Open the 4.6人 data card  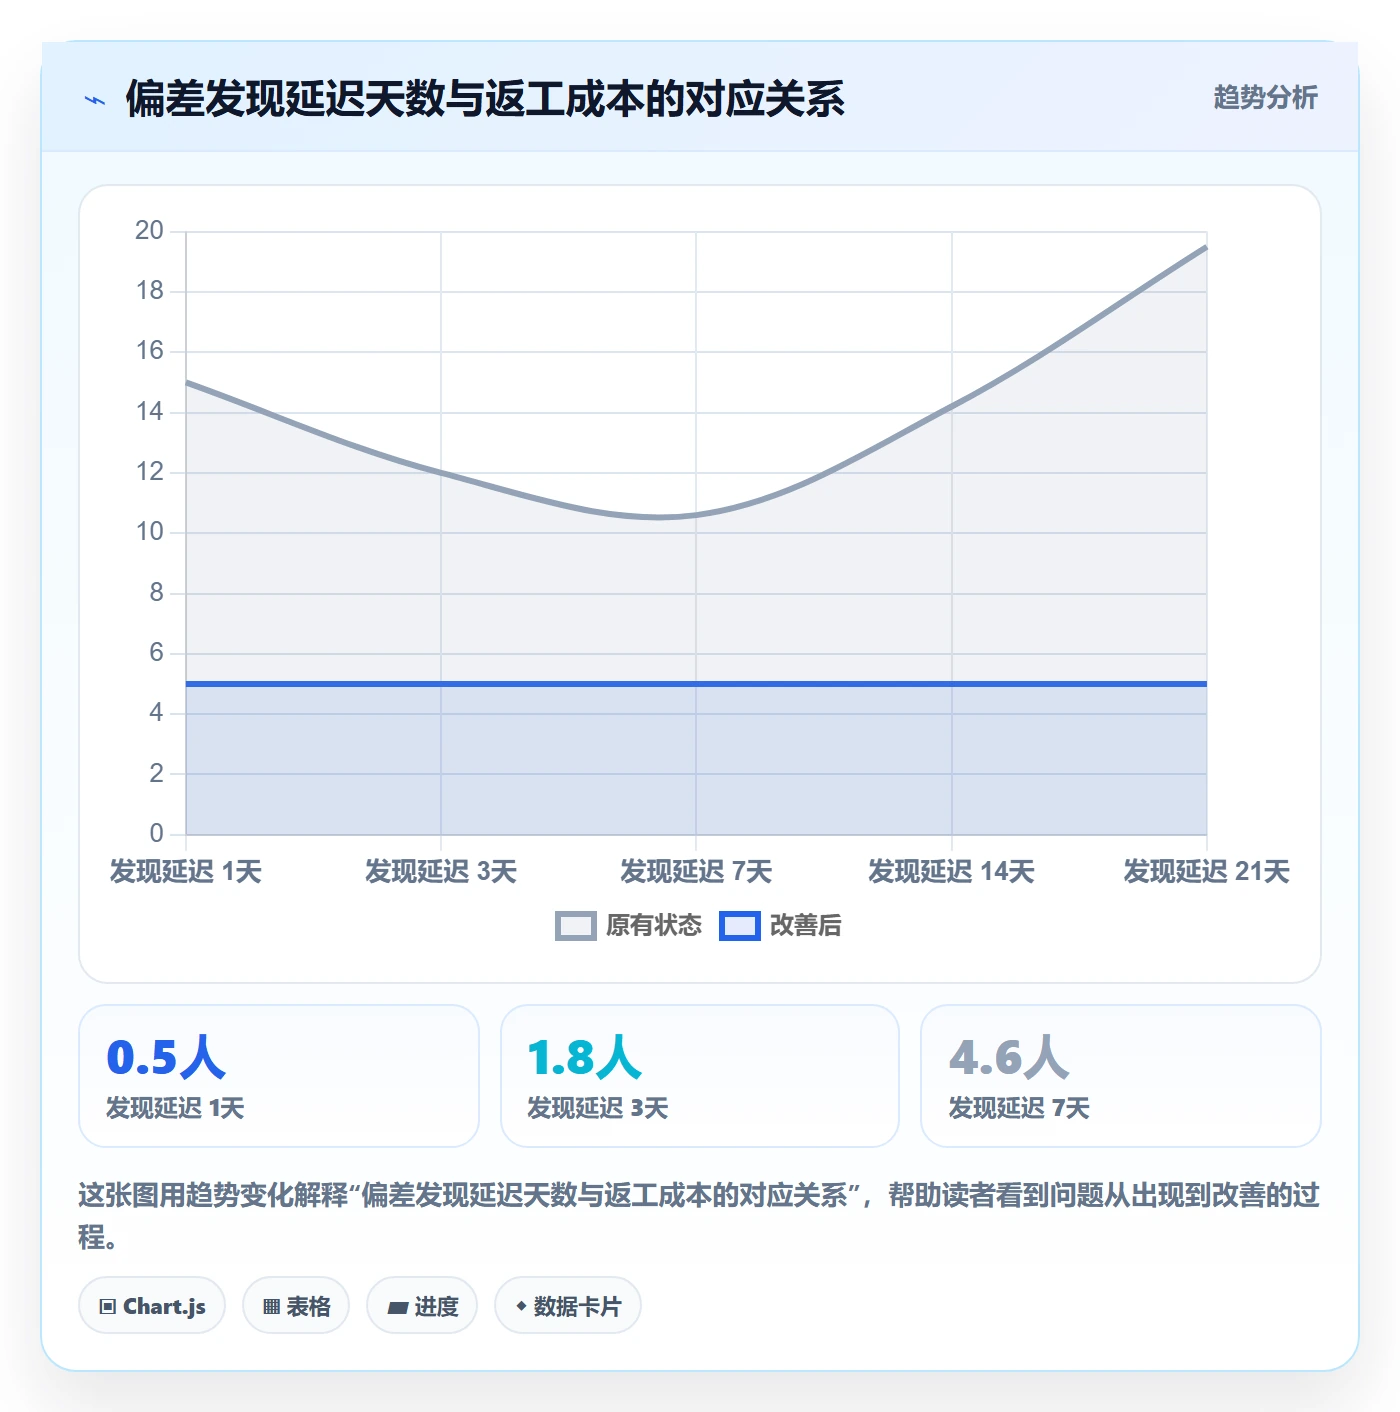1121,1076
